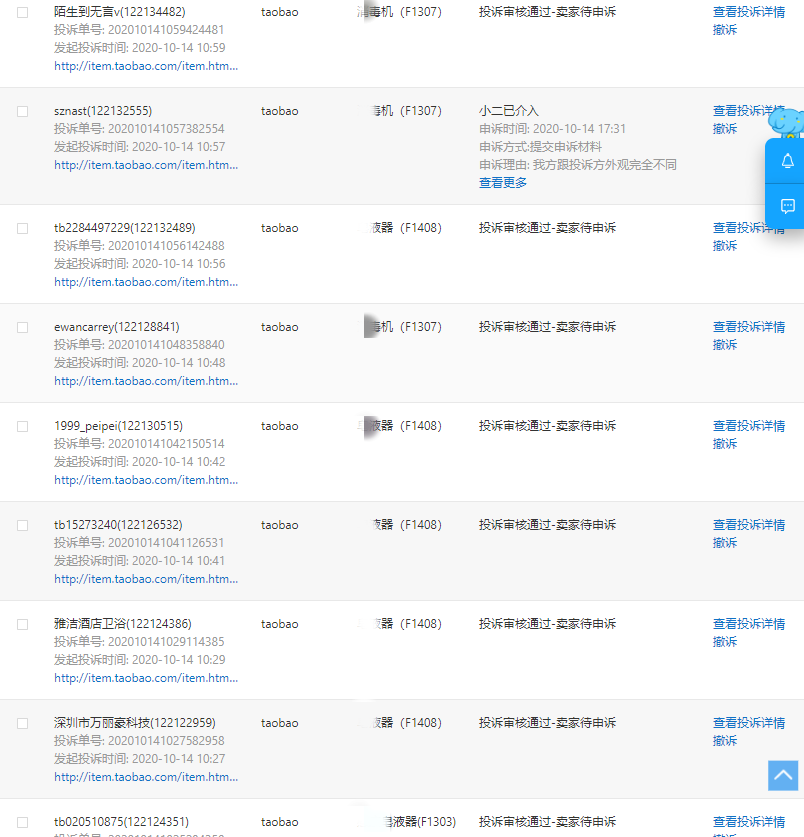
Task: Select complaint time 2020-10-14 10:42
Action: [178, 462]
